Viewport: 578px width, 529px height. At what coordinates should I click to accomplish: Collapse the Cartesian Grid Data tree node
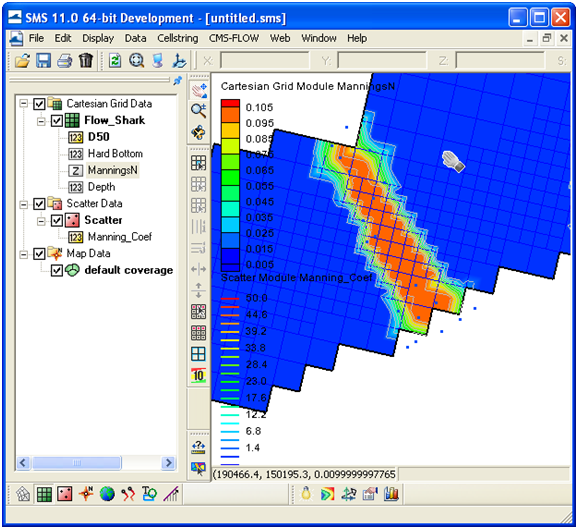coord(24,104)
